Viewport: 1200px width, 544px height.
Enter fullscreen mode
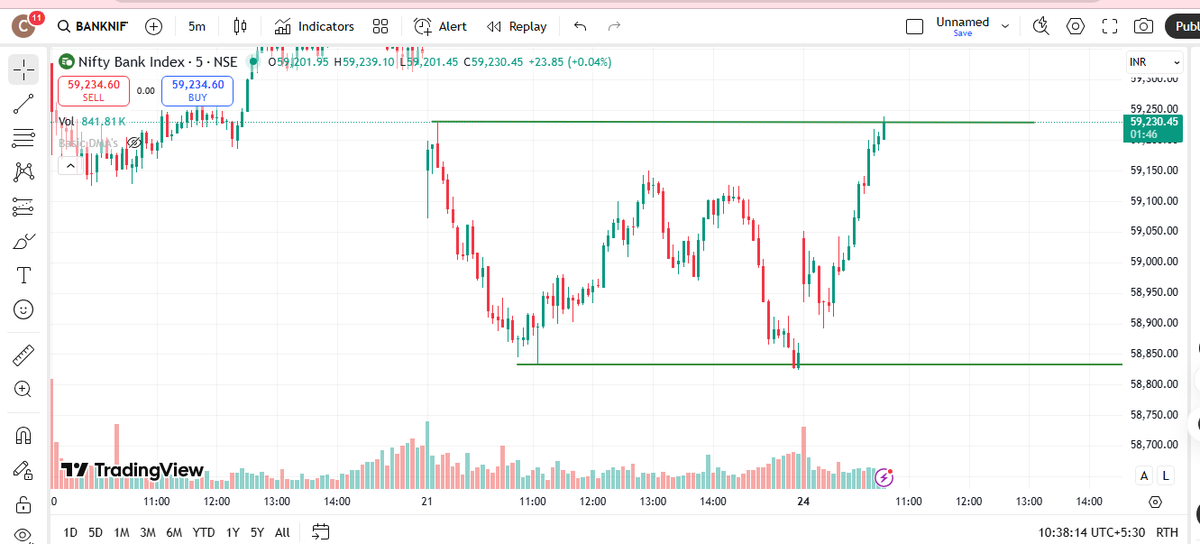tap(1110, 27)
